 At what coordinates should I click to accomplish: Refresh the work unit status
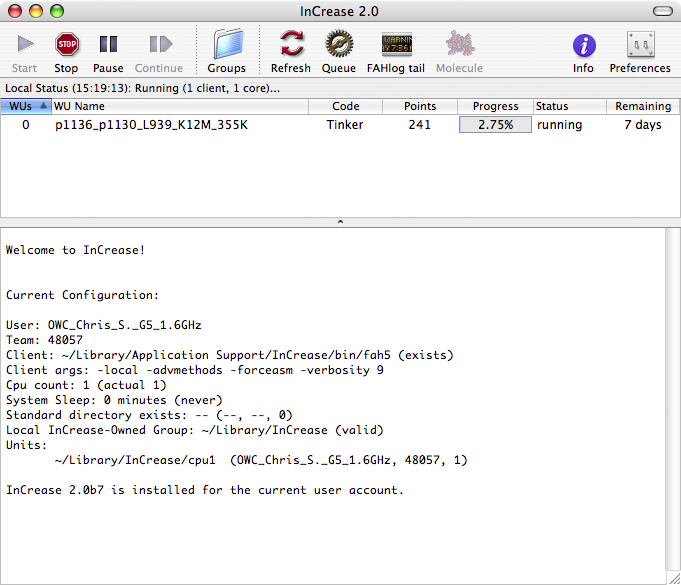[291, 45]
